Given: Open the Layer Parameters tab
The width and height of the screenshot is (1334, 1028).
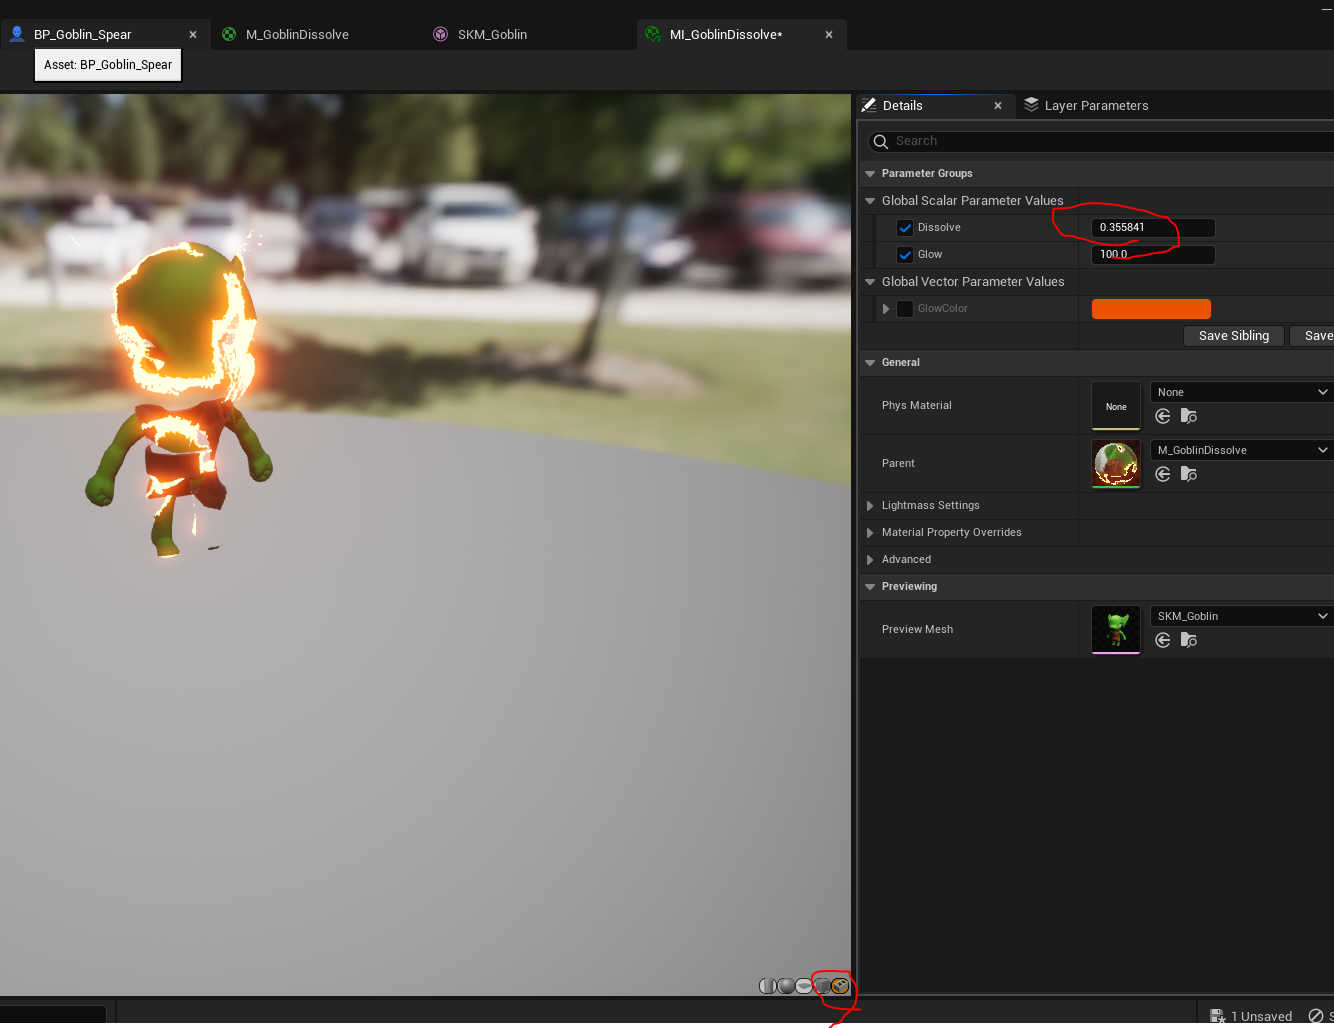Looking at the screenshot, I should pos(1096,105).
